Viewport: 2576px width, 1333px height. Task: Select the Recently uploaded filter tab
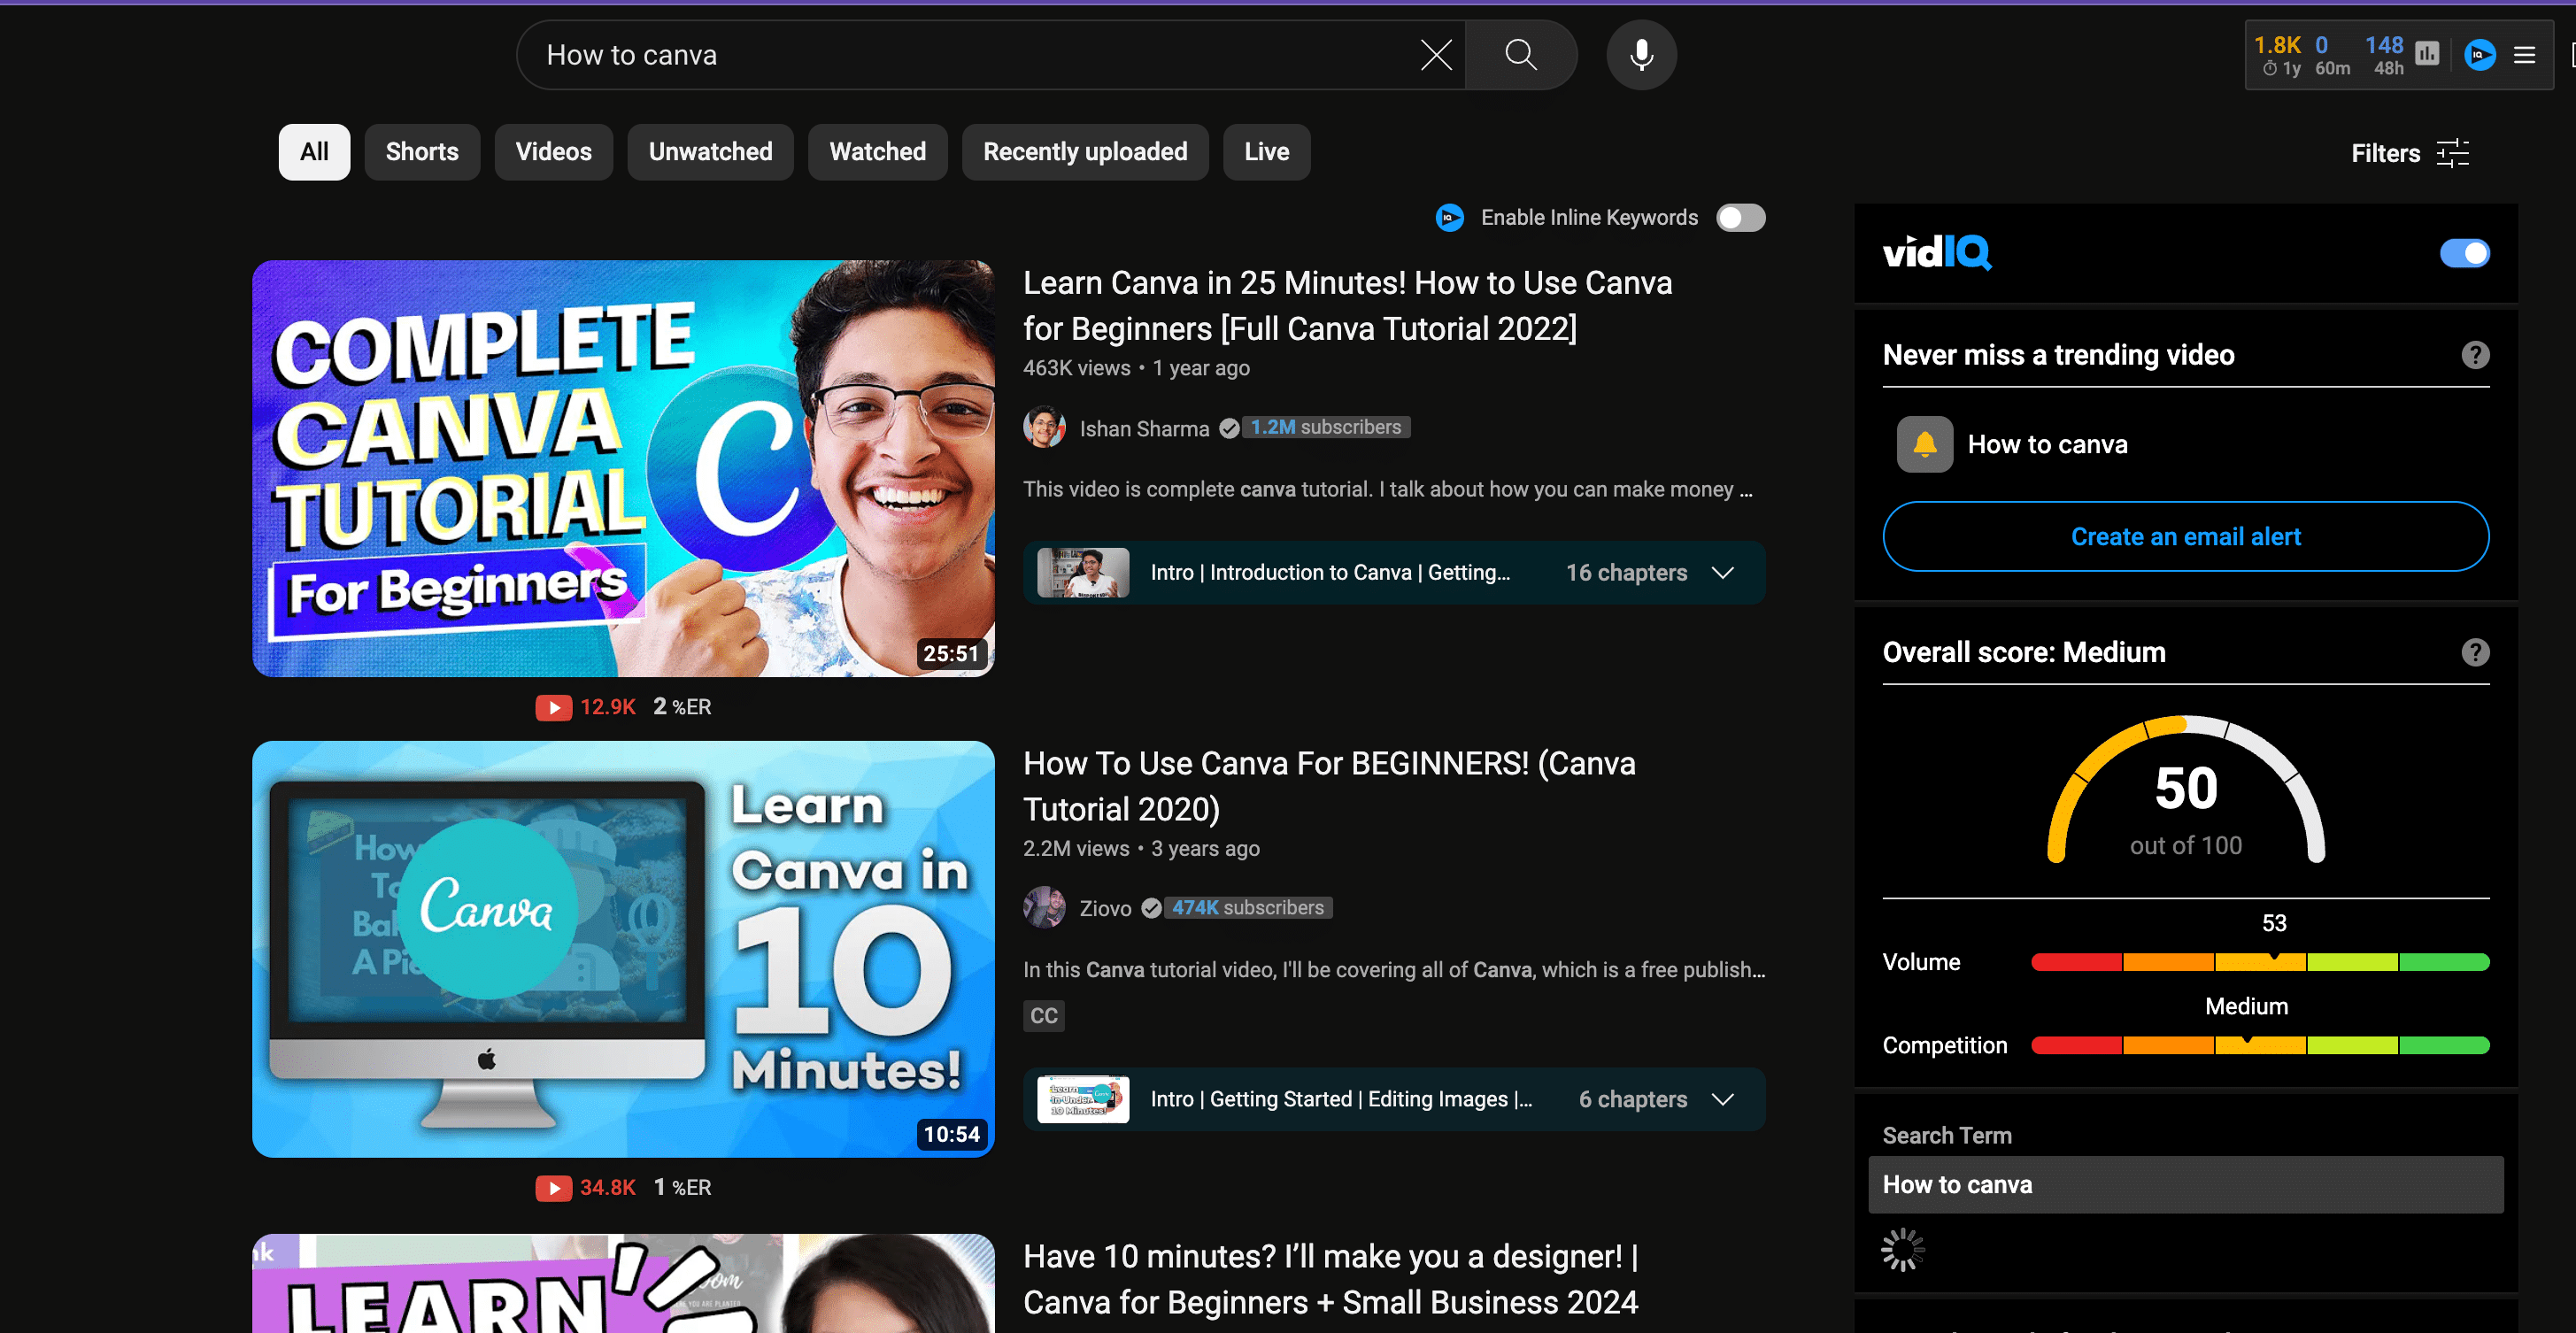coord(1084,151)
